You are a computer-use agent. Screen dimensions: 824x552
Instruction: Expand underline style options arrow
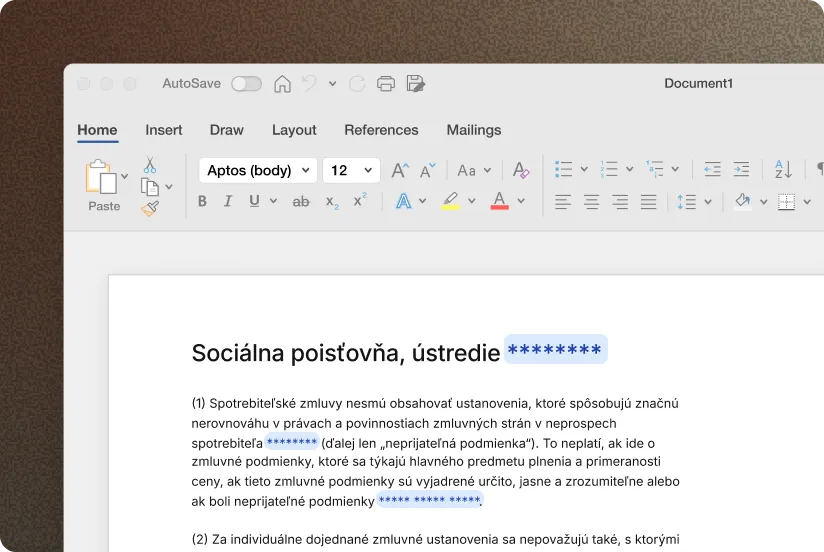coord(273,201)
